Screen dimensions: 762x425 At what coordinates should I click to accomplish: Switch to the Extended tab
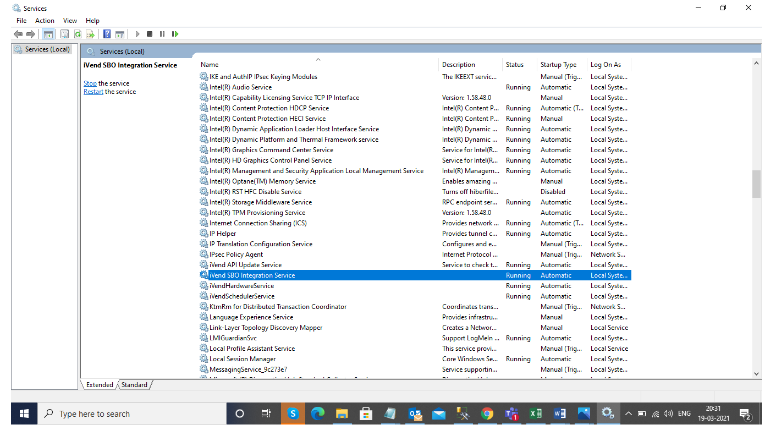[100, 385]
